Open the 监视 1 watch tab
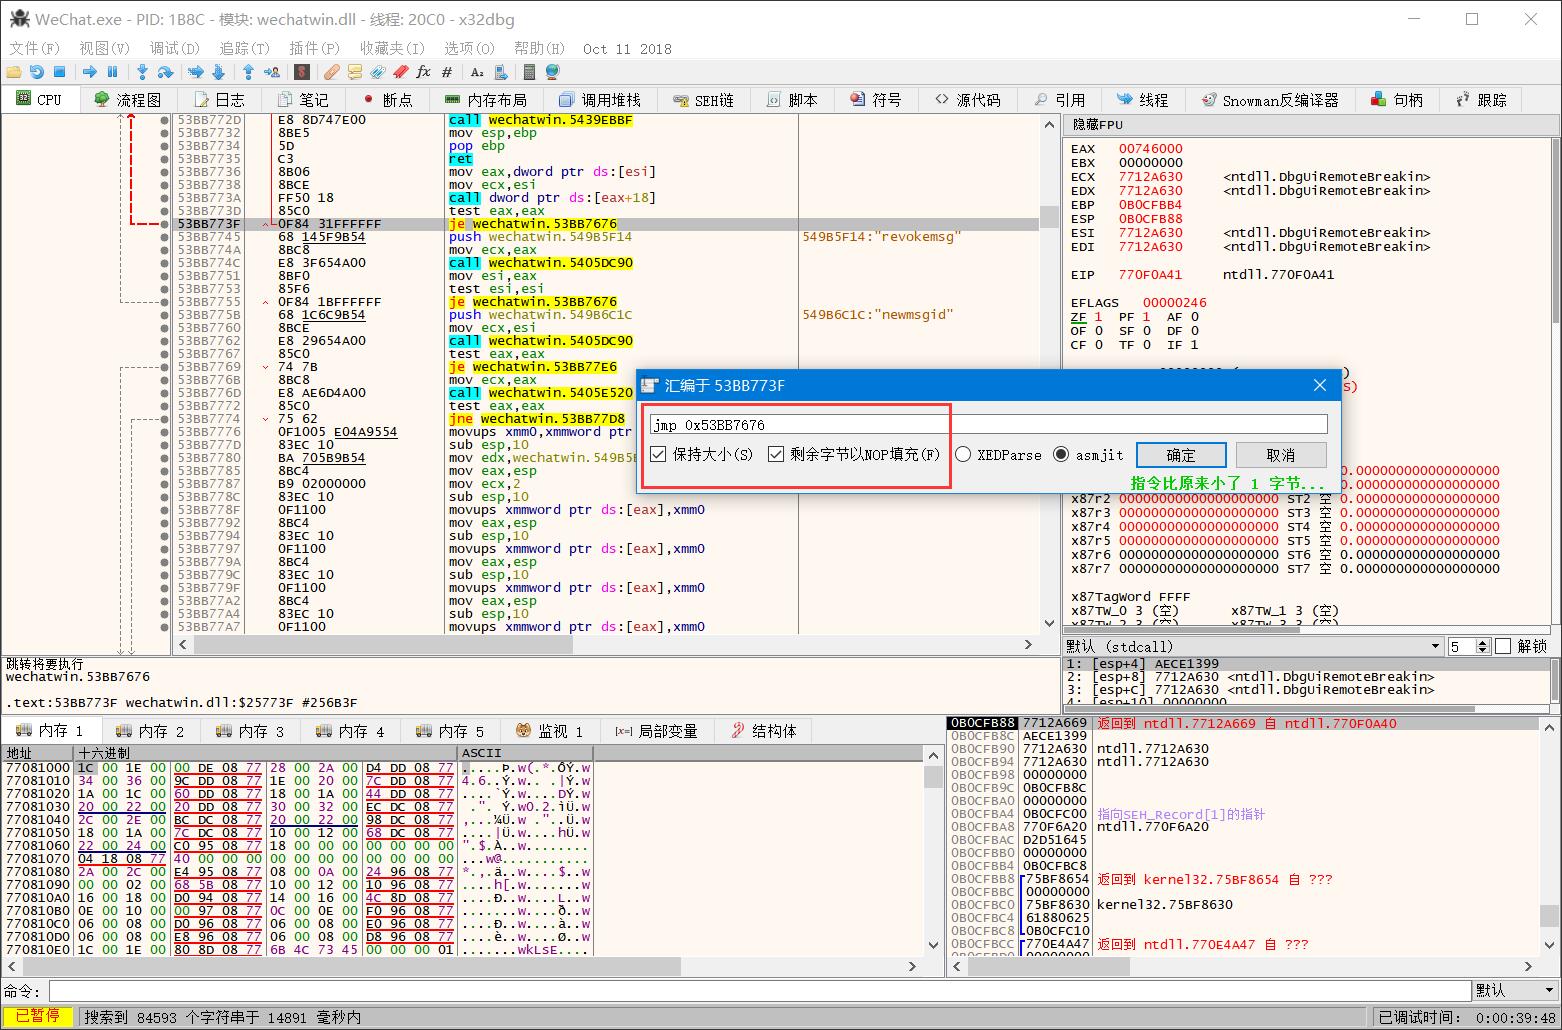1562x1030 pixels. (x=551, y=731)
